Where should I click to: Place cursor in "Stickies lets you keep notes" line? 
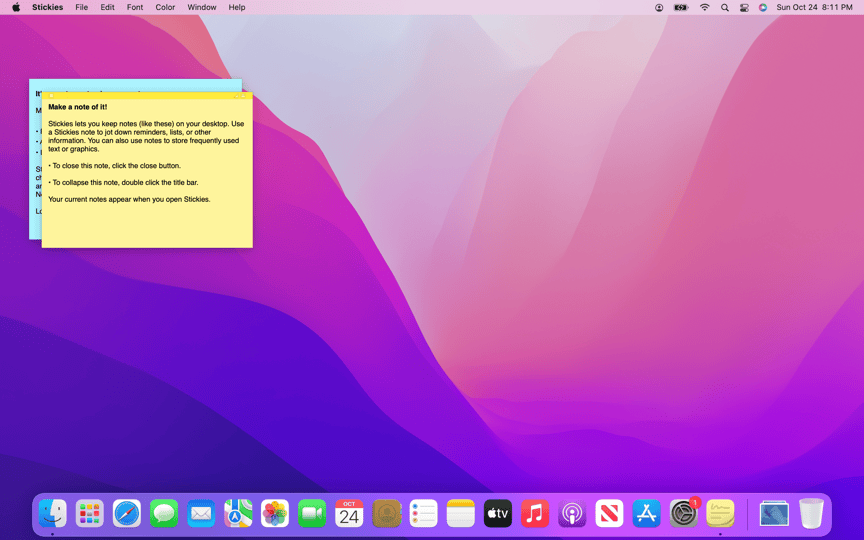click(x=146, y=124)
